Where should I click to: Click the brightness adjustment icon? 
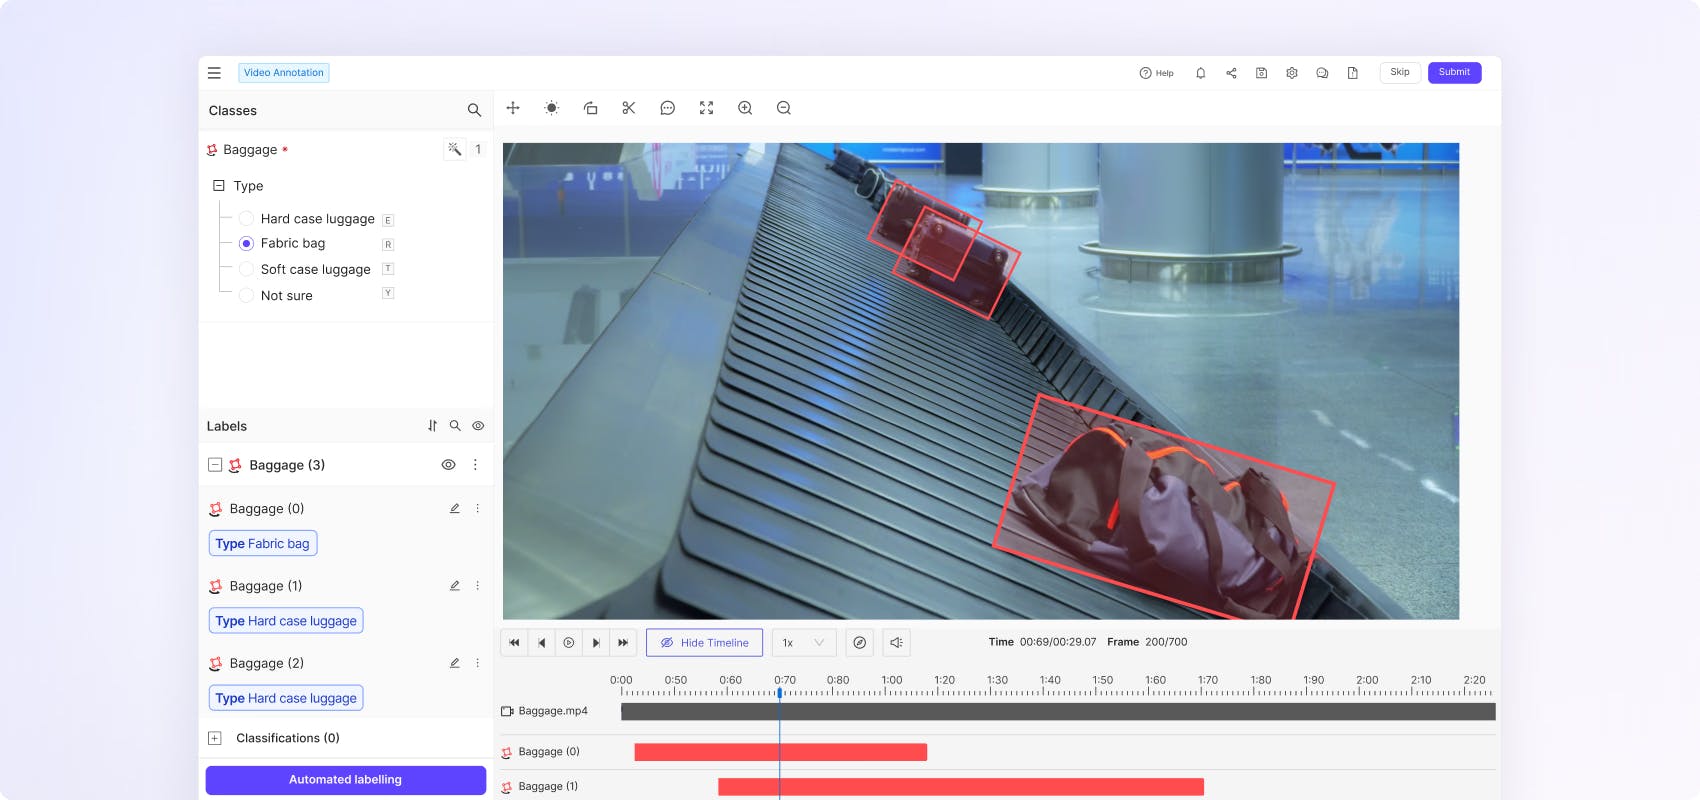coord(551,108)
